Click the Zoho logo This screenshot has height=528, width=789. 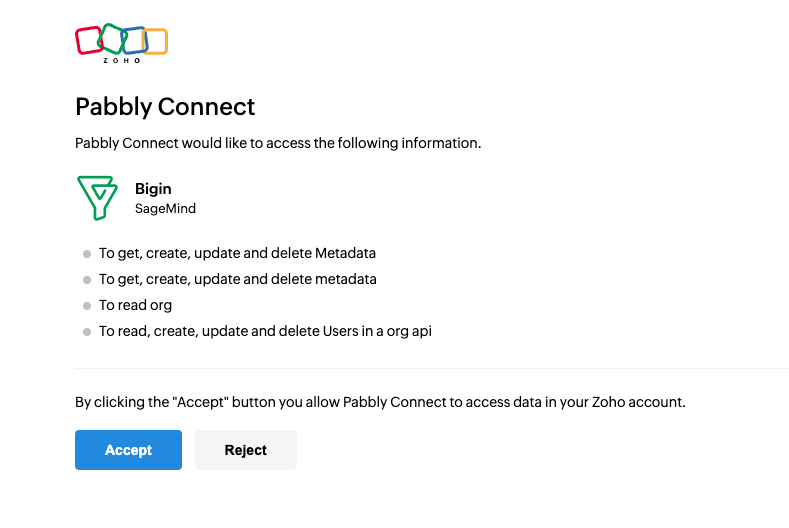point(121,43)
